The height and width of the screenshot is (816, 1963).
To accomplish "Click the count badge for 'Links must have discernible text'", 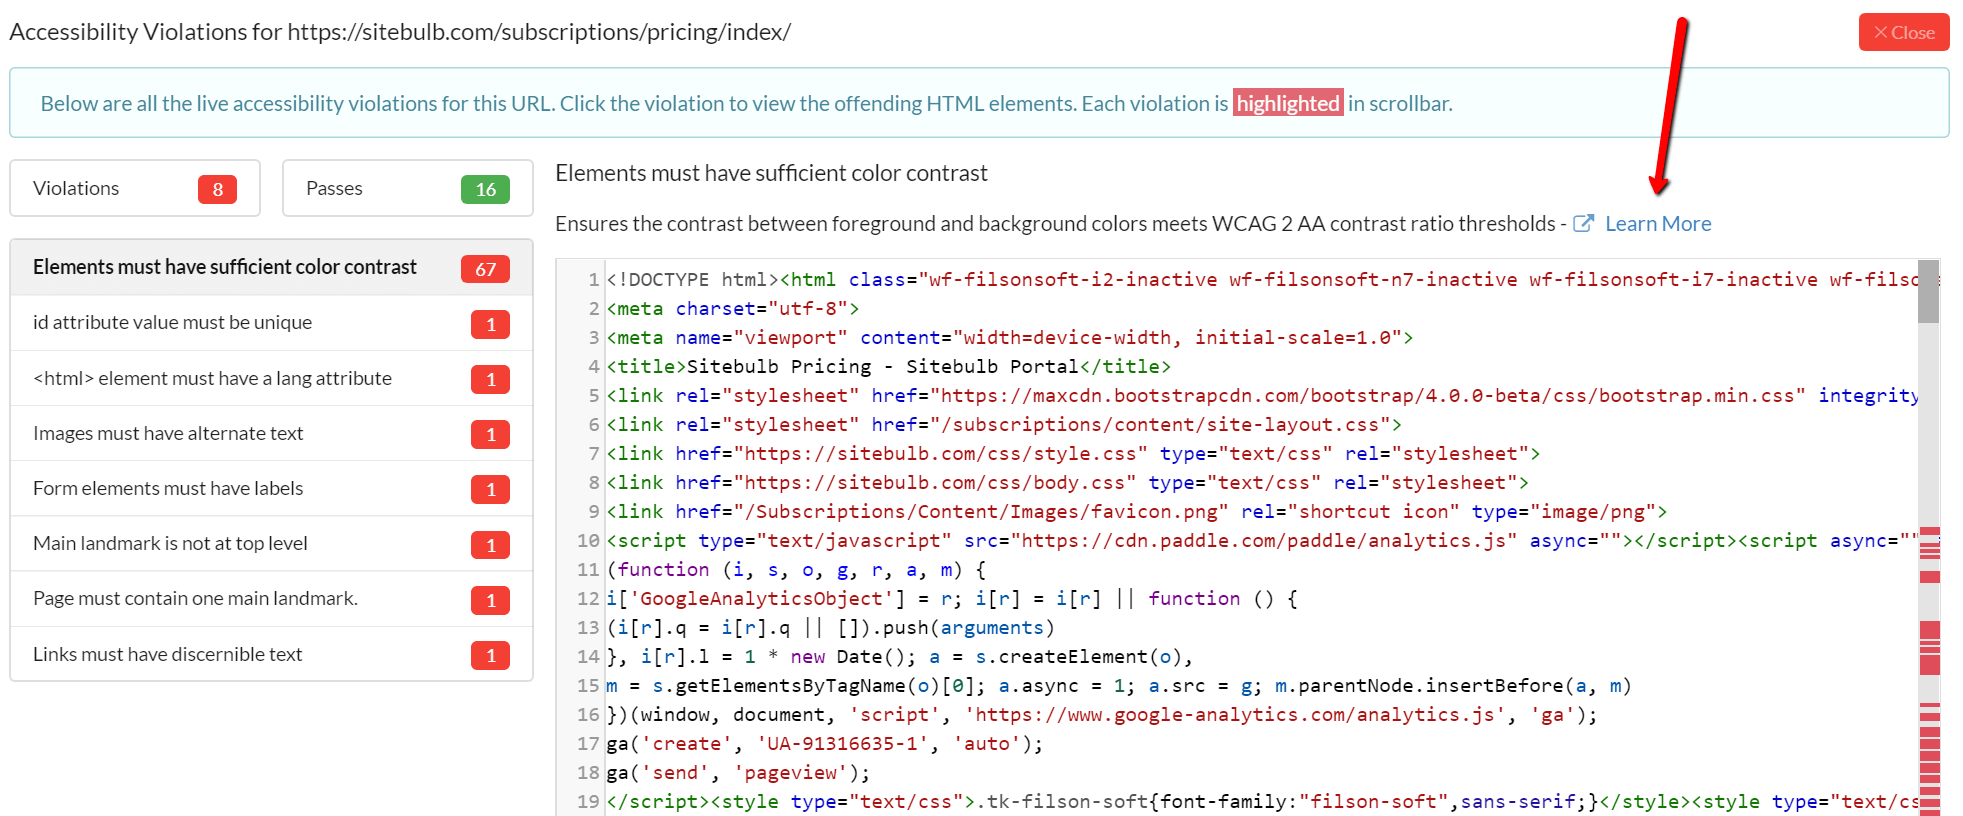I will coord(490,655).
